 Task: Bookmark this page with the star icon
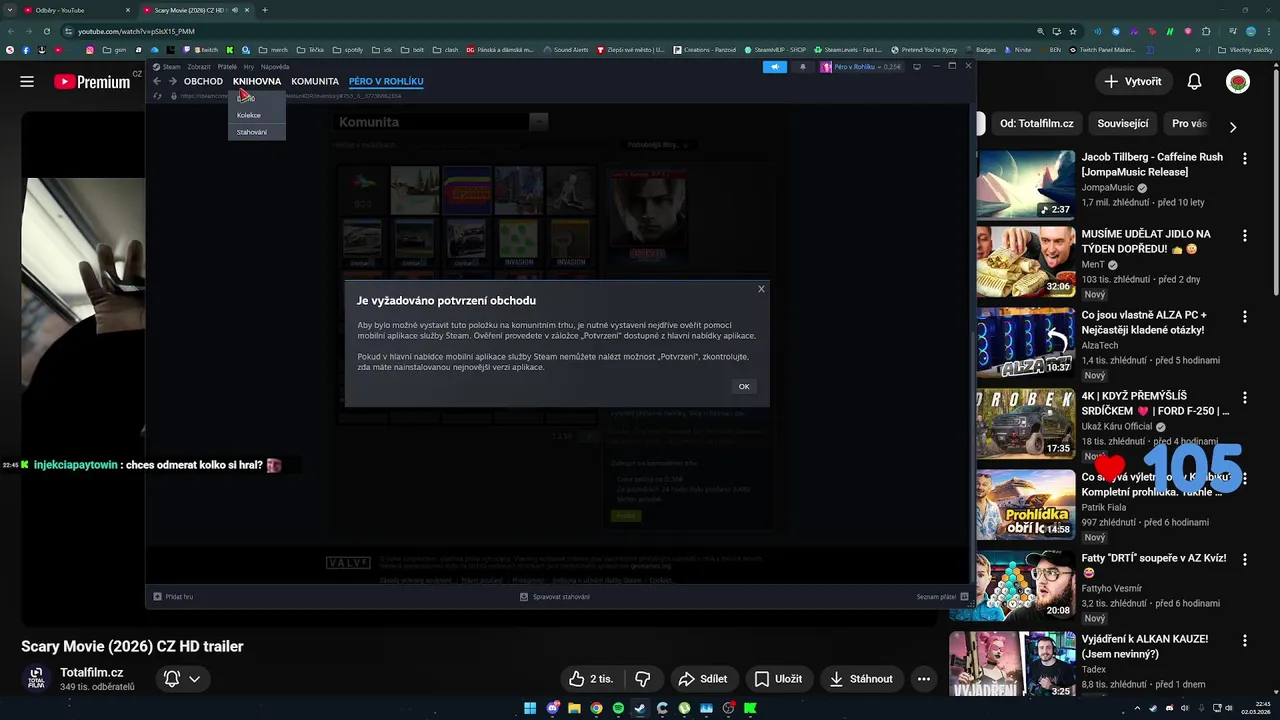(1073, 31)
